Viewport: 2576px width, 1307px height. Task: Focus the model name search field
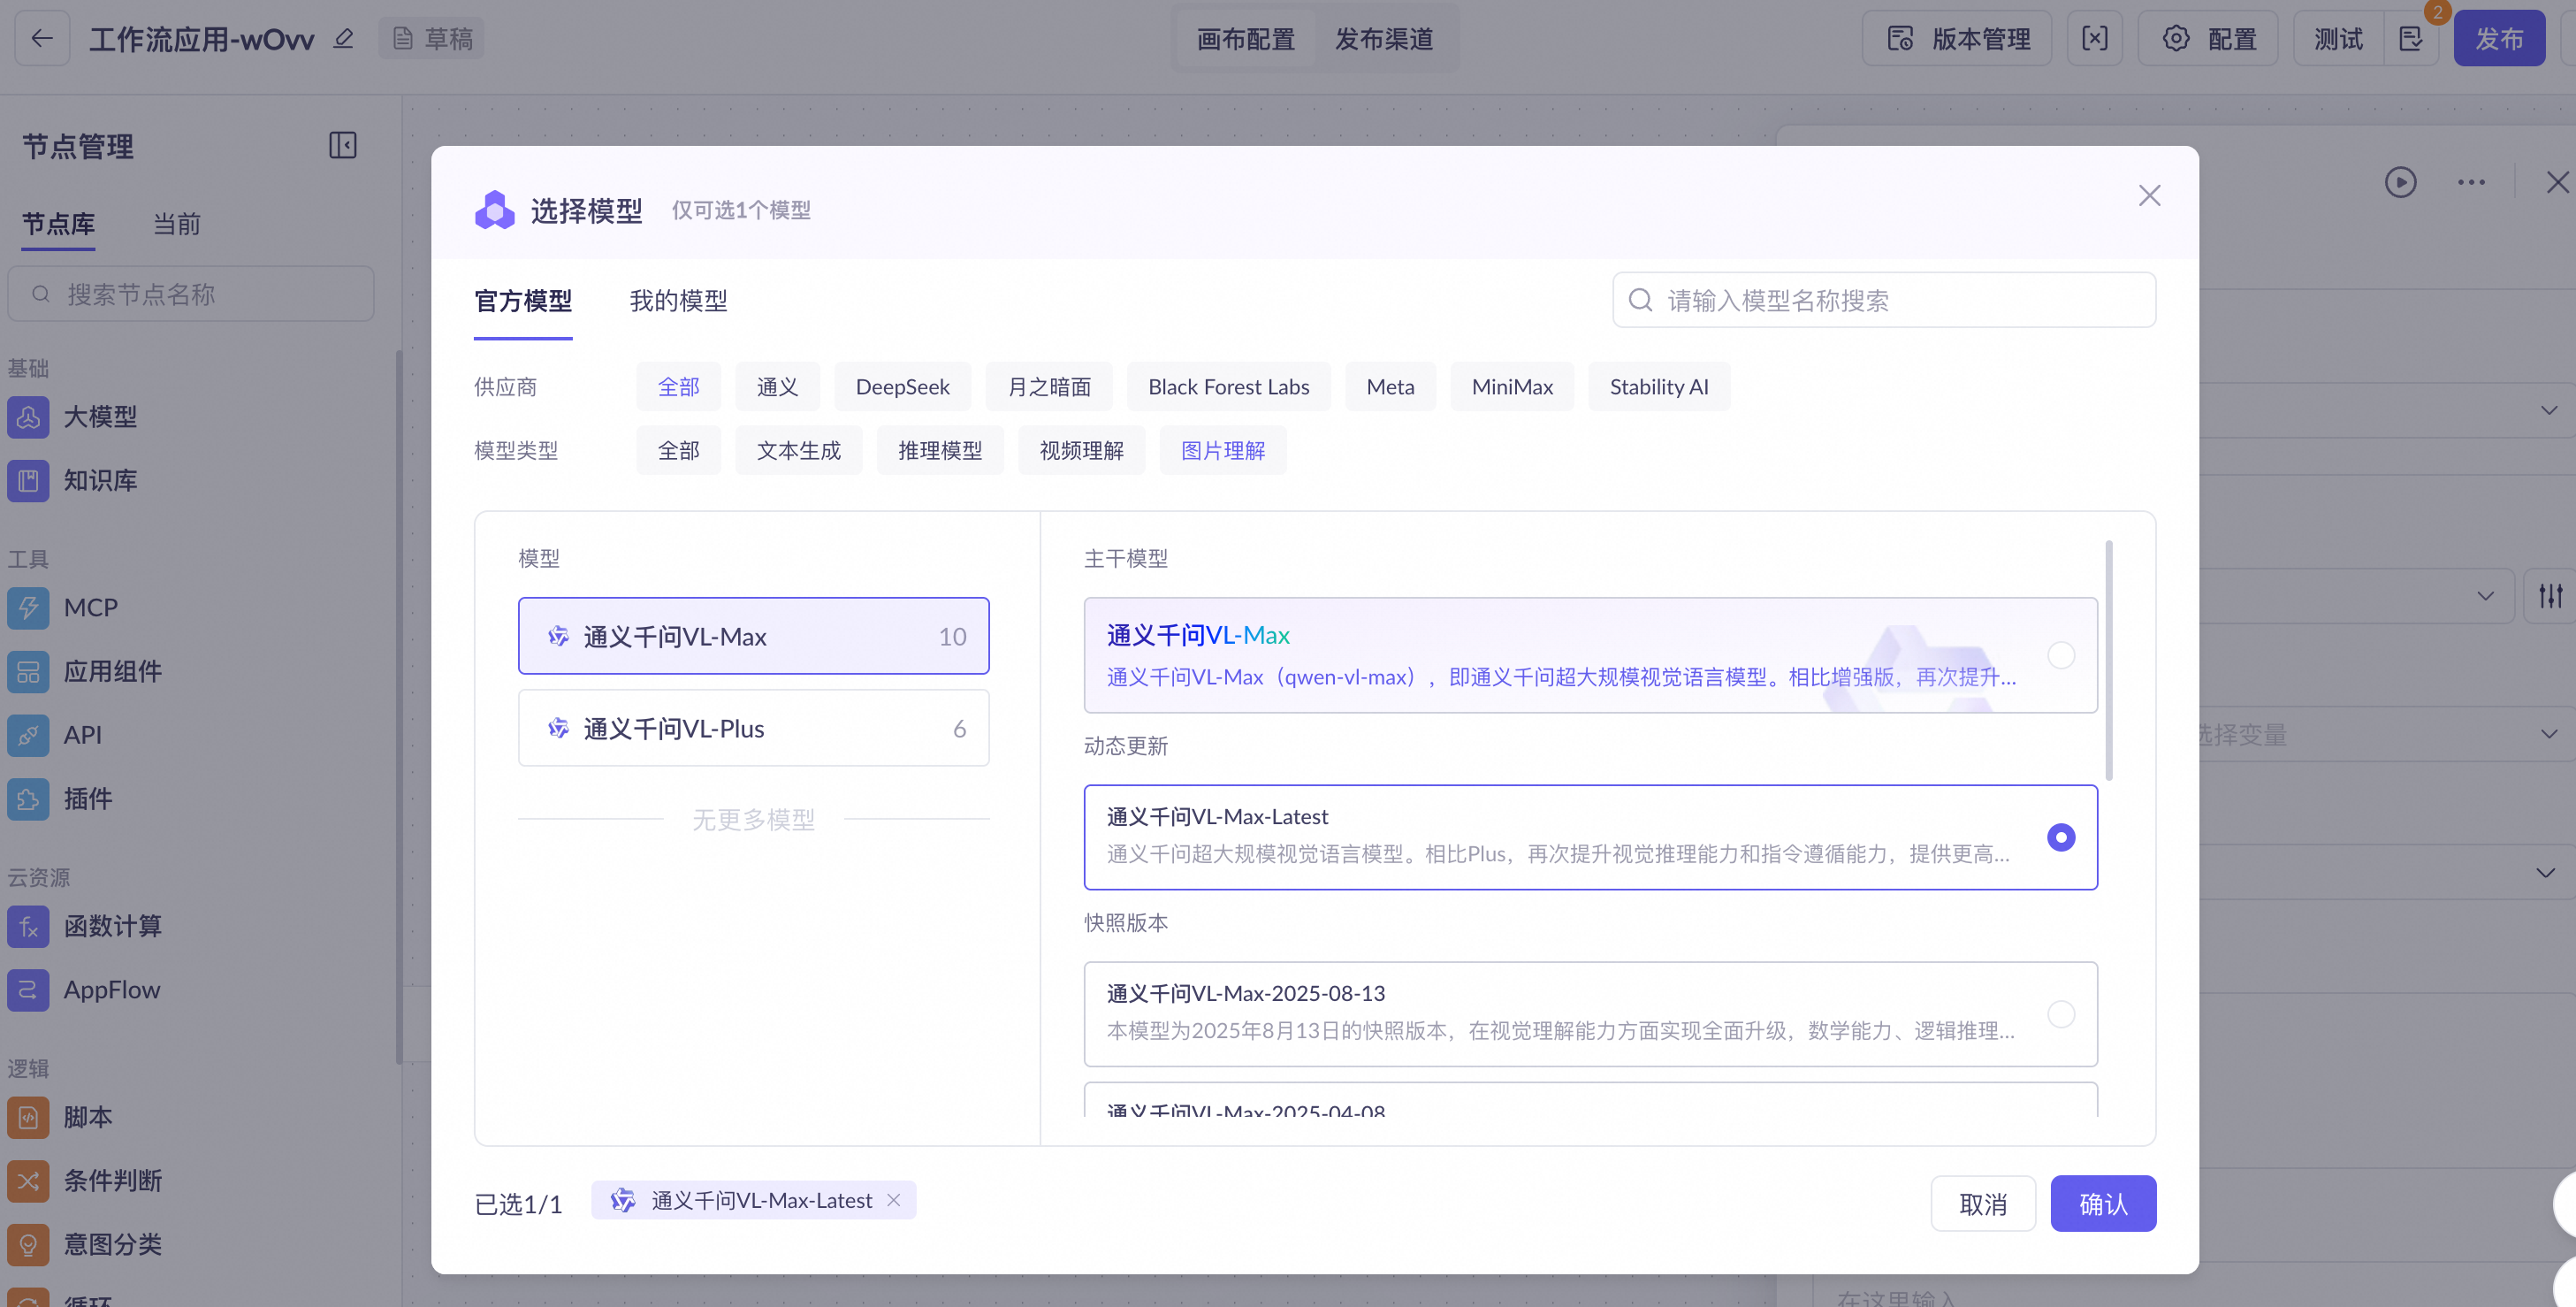point(1883,300)
